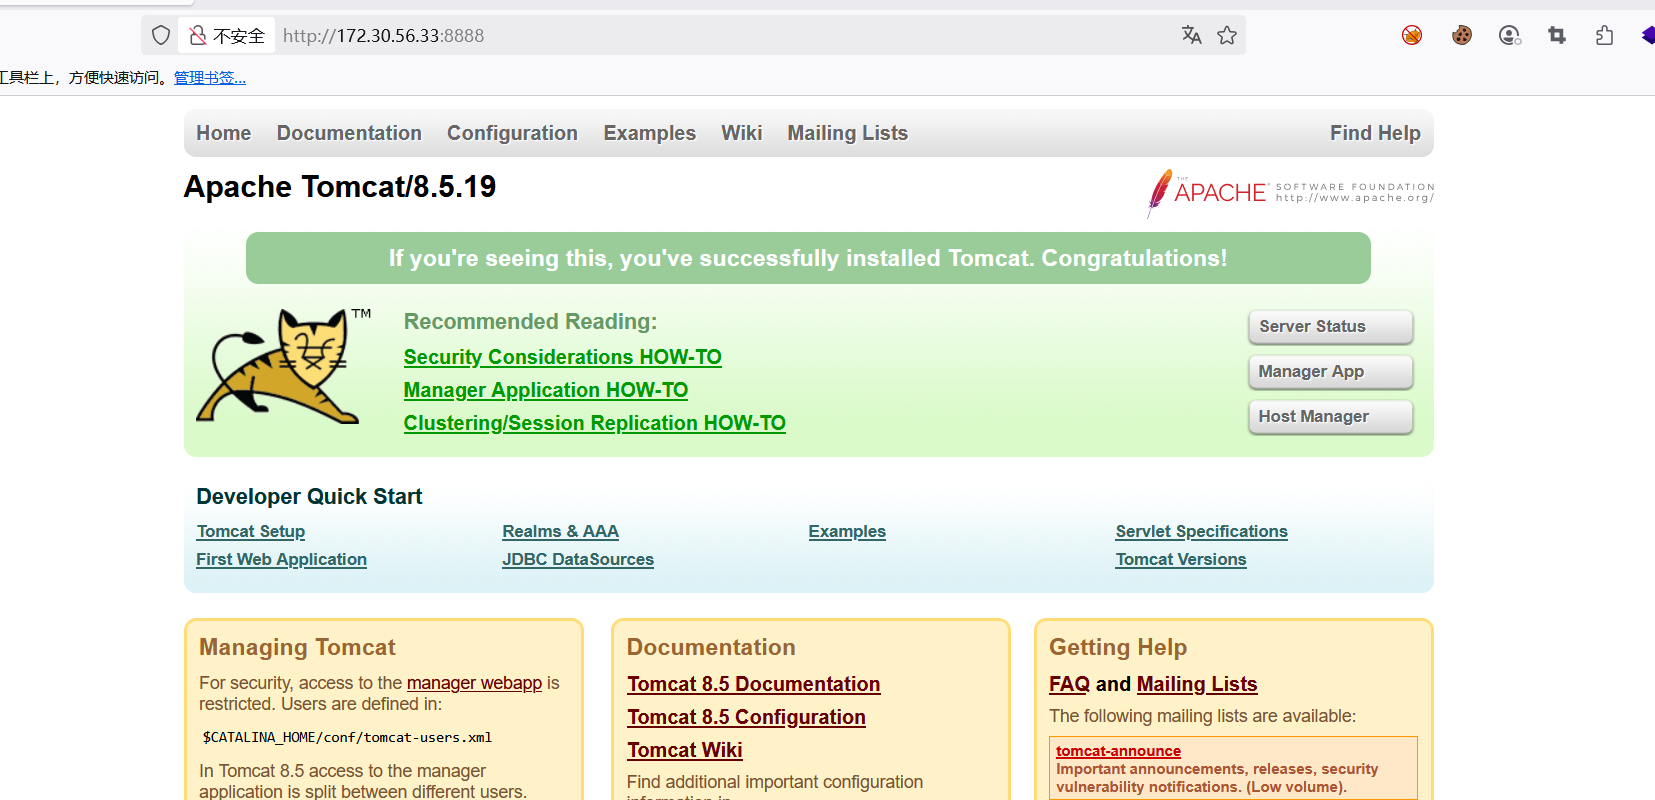This screenshot has height=800, width=1655.
Task: Open Manager Application HOW-TO link
Action: coord(546,390)
